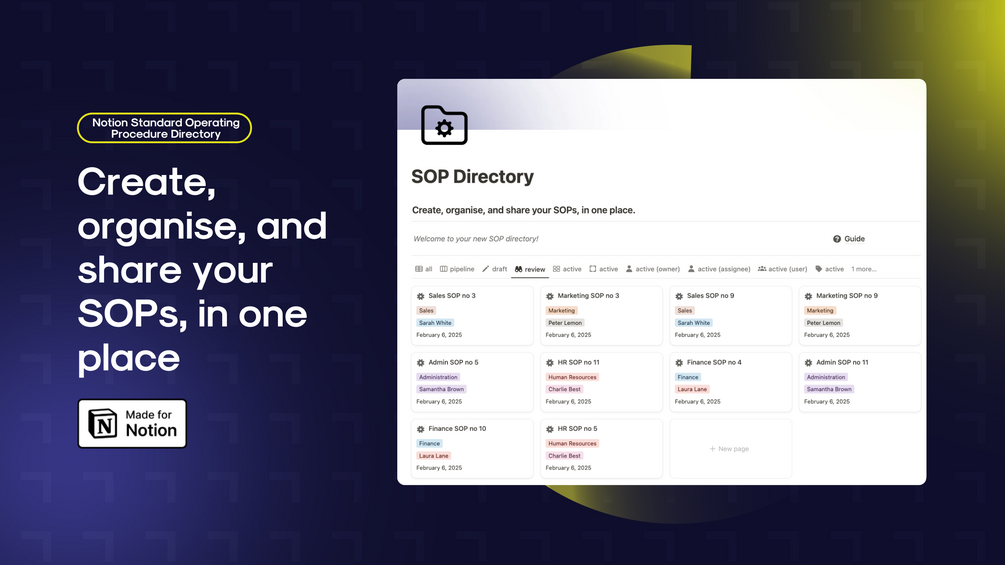
Task: Switch to the all view tab
Action: (424, 269)
